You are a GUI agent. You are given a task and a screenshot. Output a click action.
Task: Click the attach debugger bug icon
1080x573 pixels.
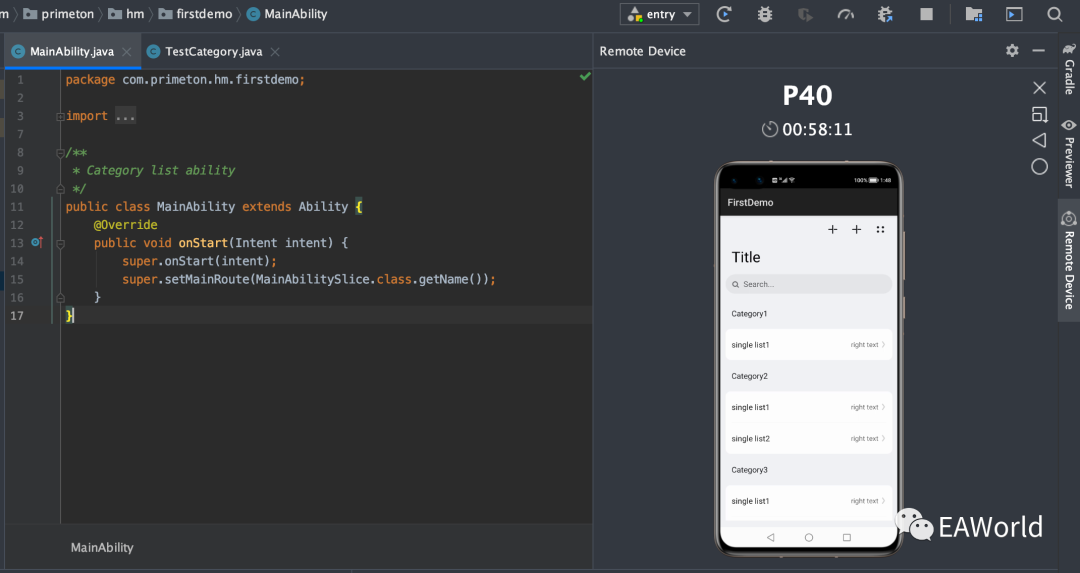coord(885,14)
